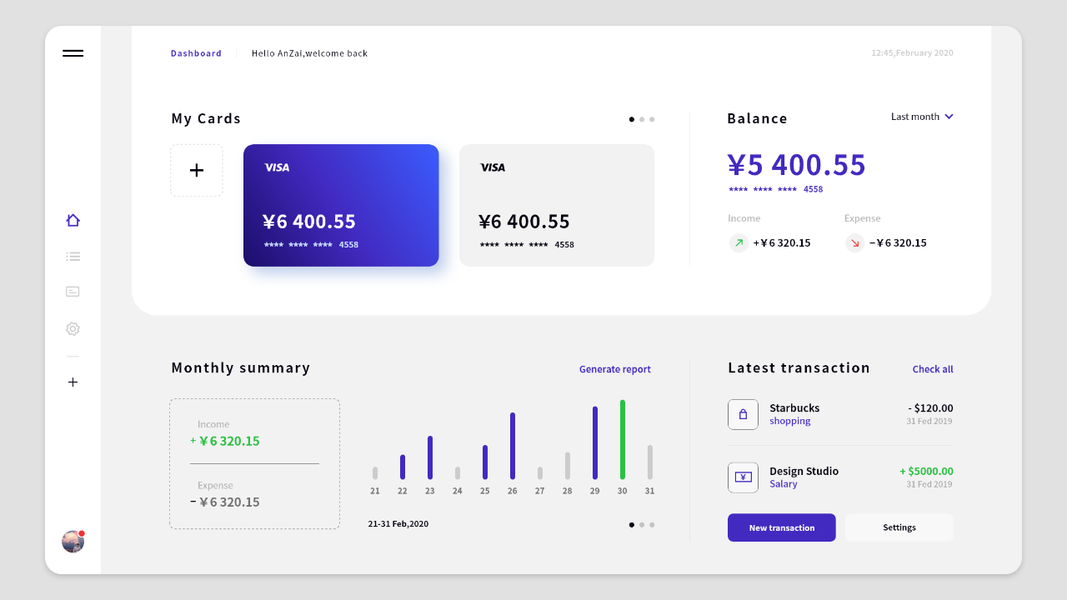
Task: Select the green bar for day 30
Action: 622,439
